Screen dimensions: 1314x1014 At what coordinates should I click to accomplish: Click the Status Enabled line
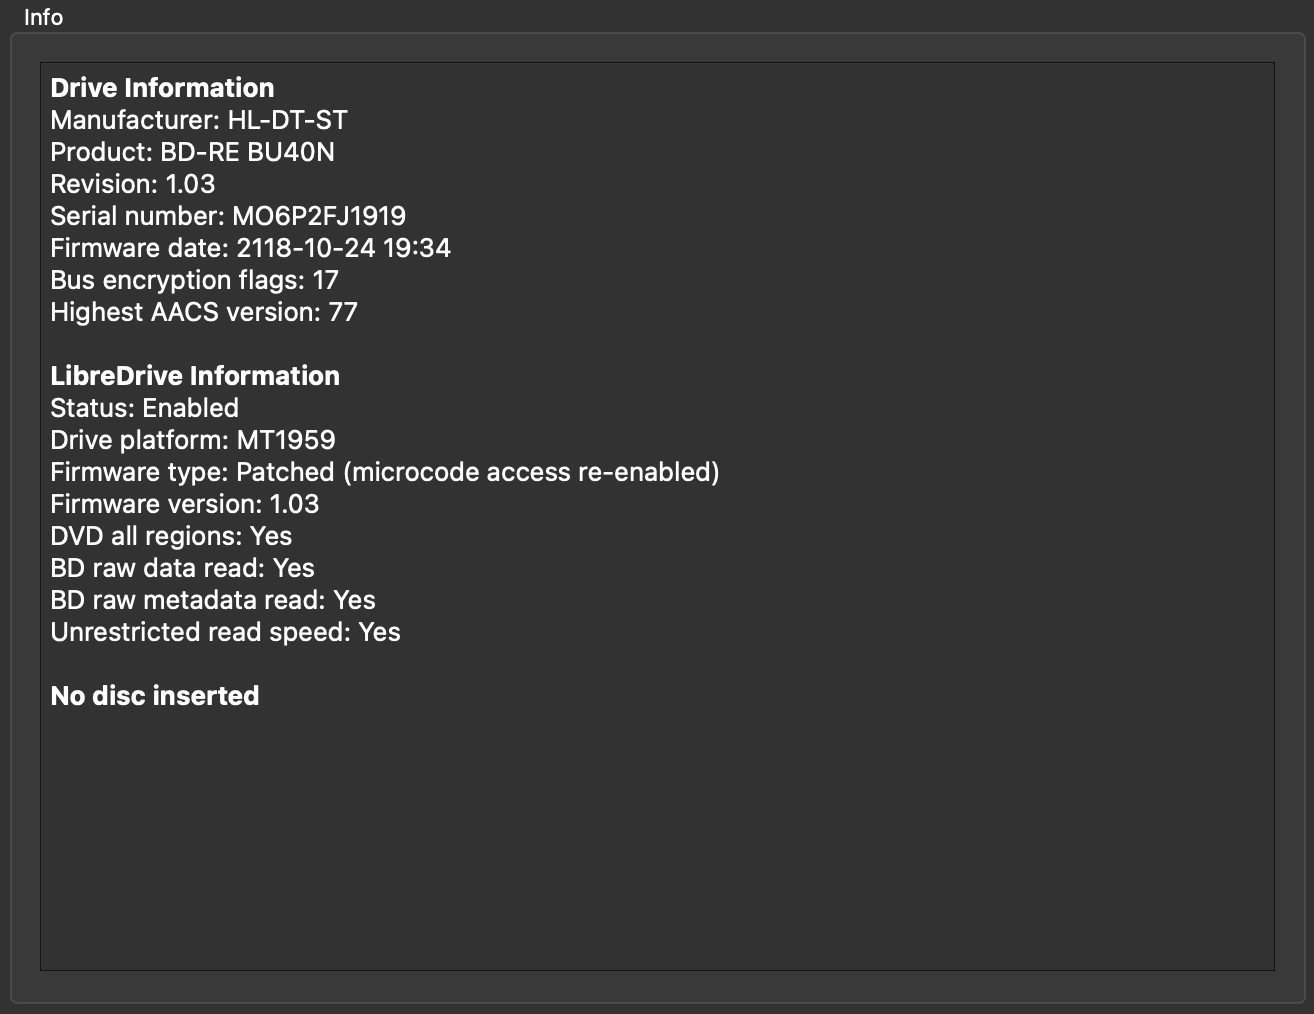[x=144, y=408]
